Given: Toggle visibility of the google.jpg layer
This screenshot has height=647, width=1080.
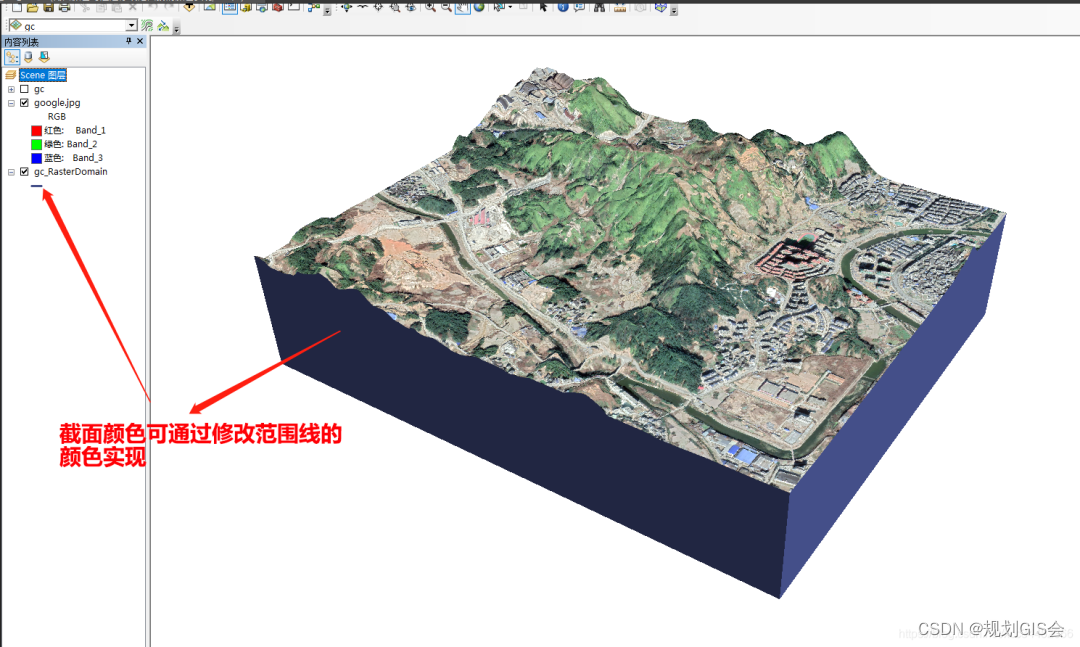Looking at the screenshot, I should 25,102.
